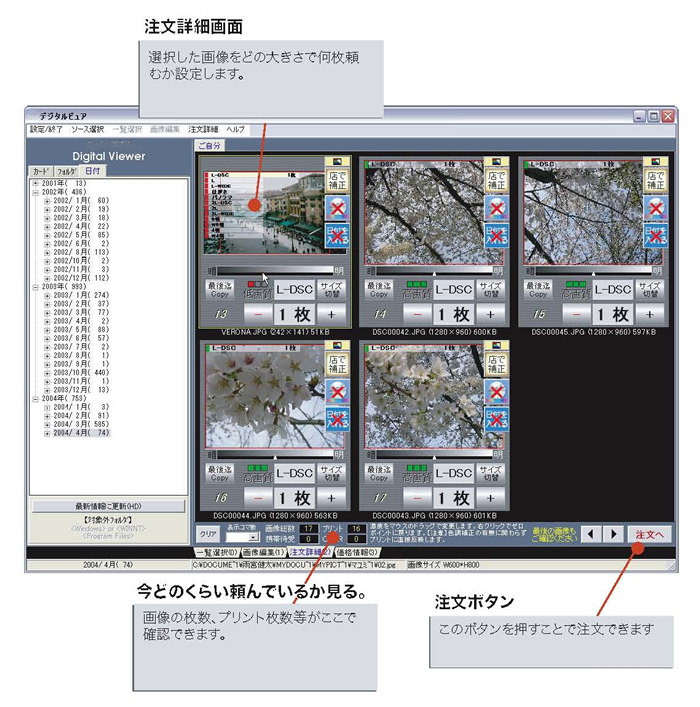Go to previous page with left arrow
This screenshot has width=700, height=707.
[x=591, y=534]
